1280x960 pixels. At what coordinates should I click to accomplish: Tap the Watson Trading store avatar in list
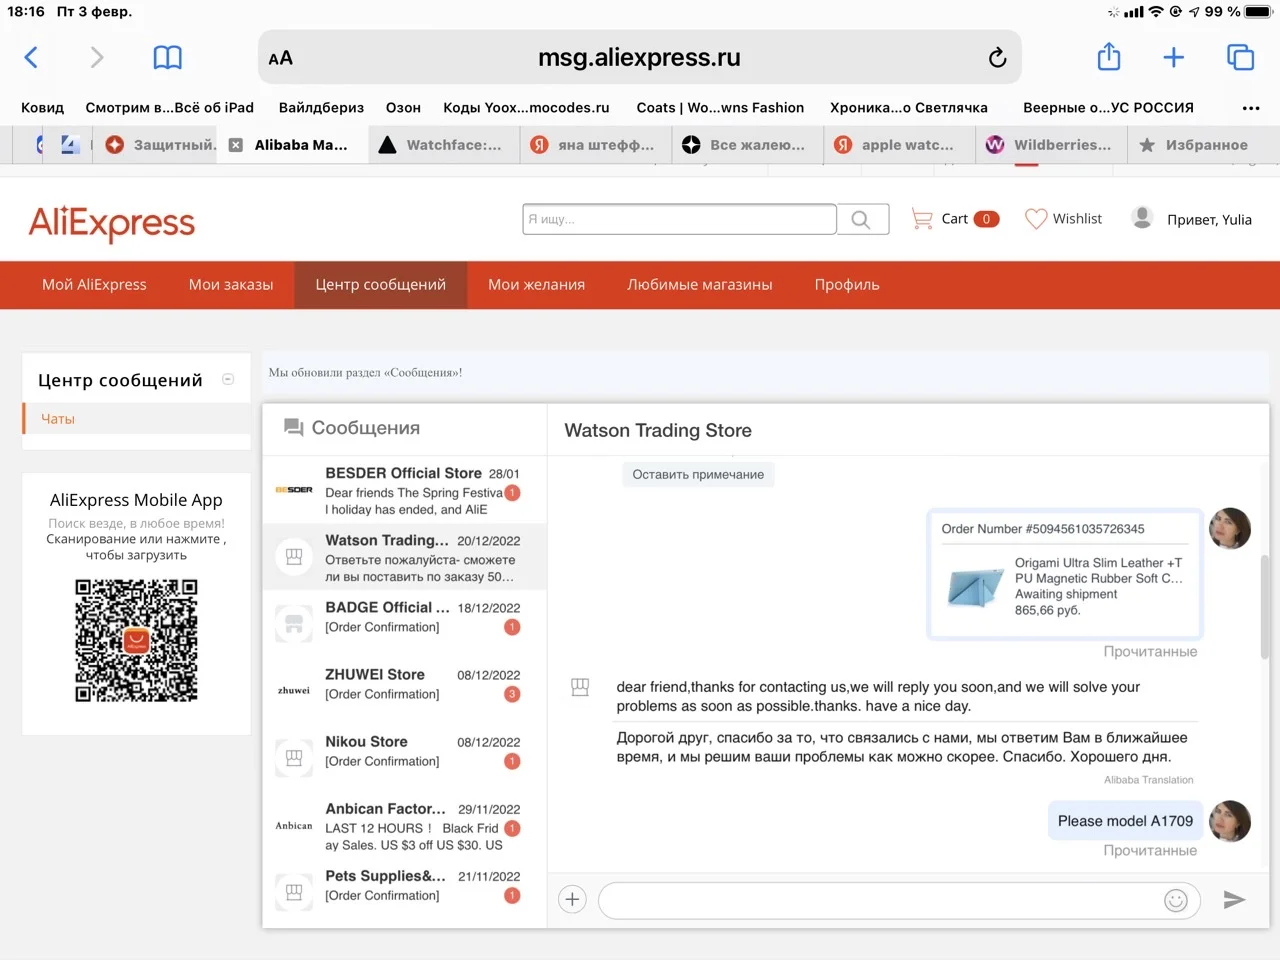click(294, 556)
